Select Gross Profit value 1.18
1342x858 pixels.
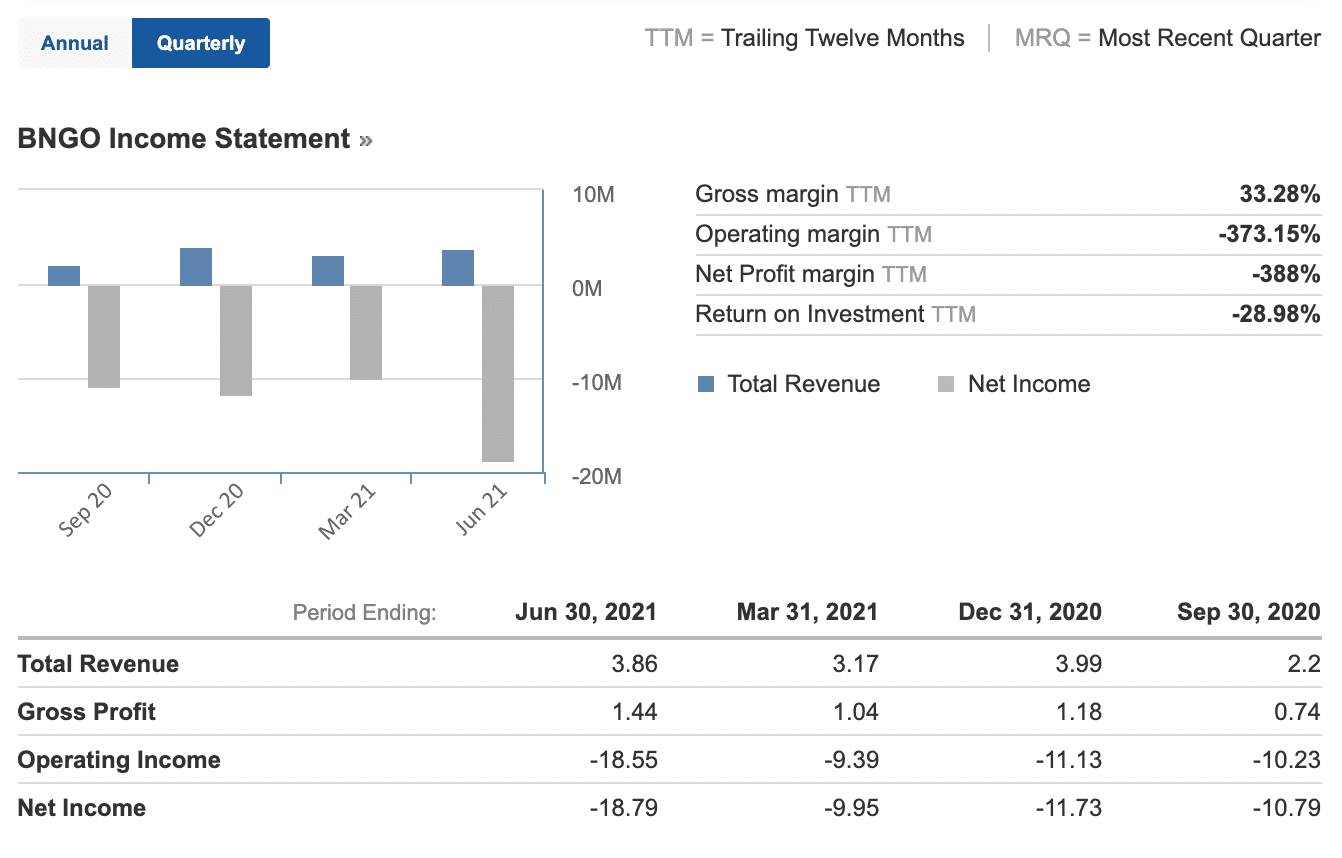pos(1078,712)
